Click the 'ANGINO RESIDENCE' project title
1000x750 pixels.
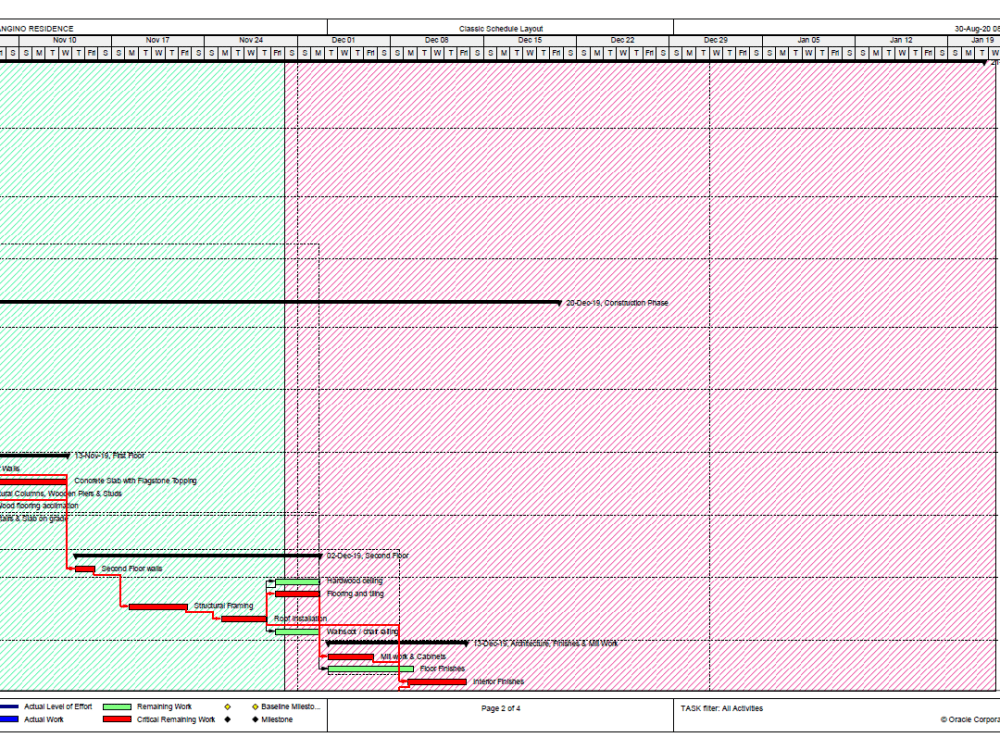36,29
